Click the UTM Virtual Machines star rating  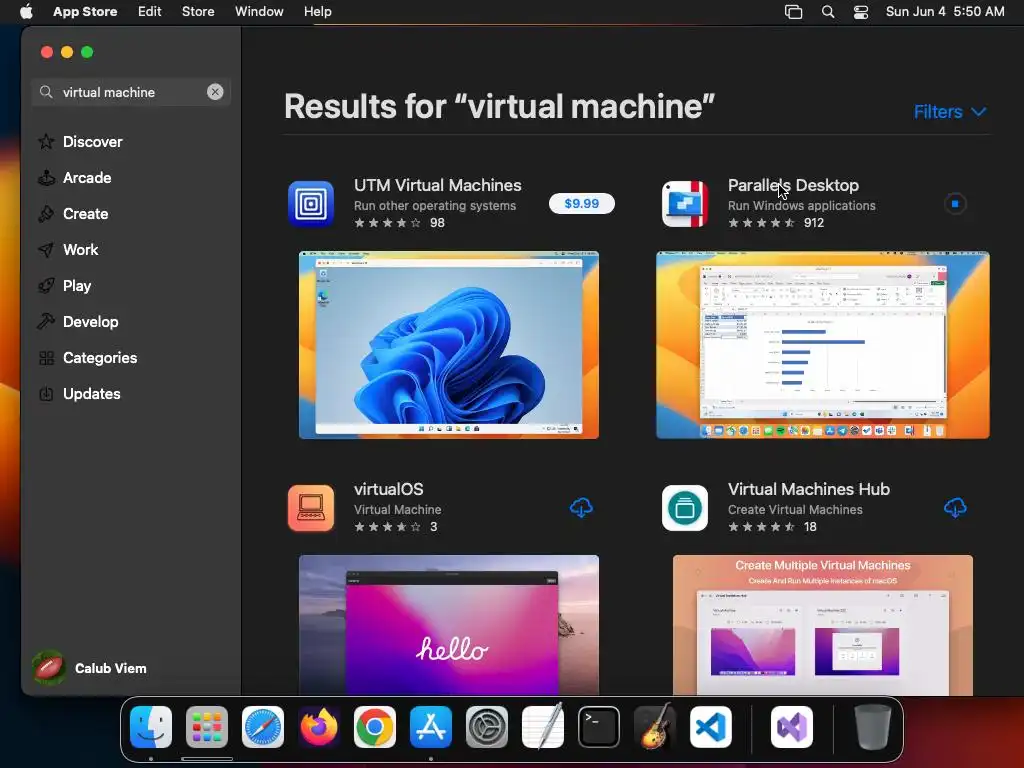388,223
